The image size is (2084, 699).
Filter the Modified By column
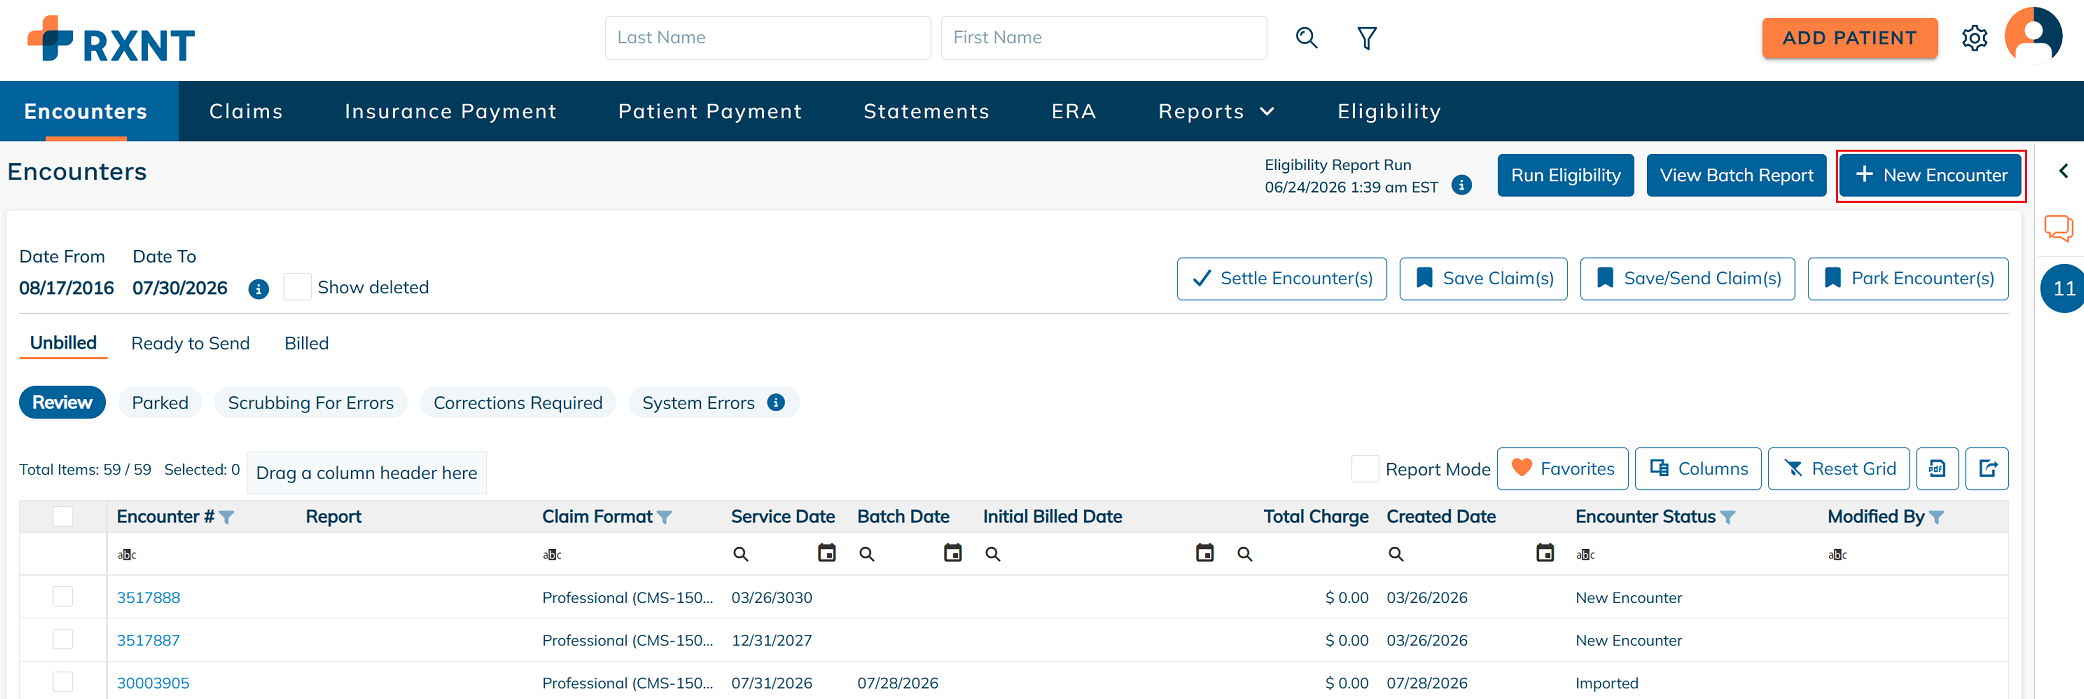coord(1937,517)
